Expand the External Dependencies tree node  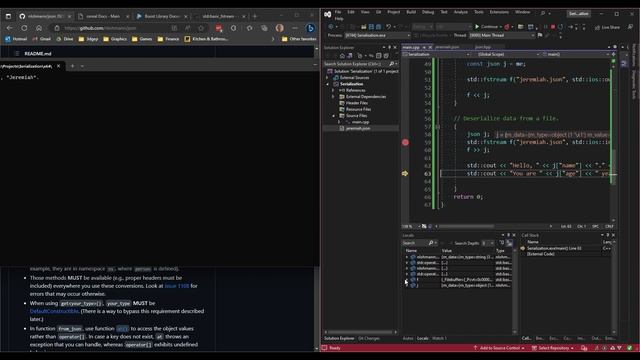click(333, 97)
